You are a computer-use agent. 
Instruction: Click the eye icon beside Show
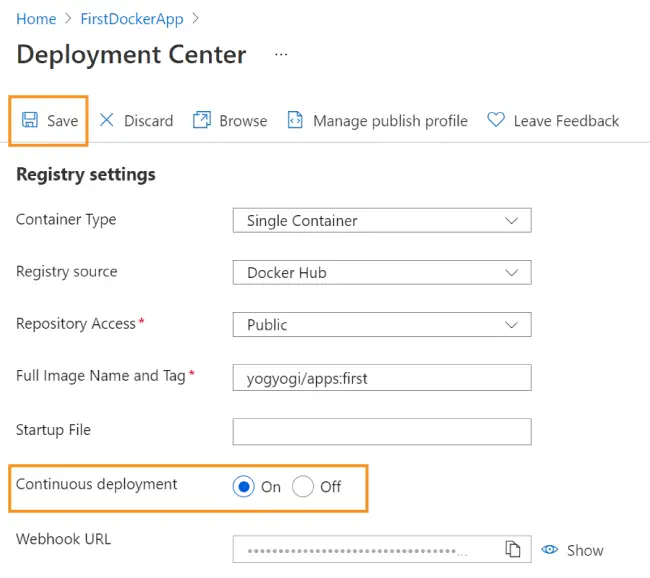(x=550, y=549)
